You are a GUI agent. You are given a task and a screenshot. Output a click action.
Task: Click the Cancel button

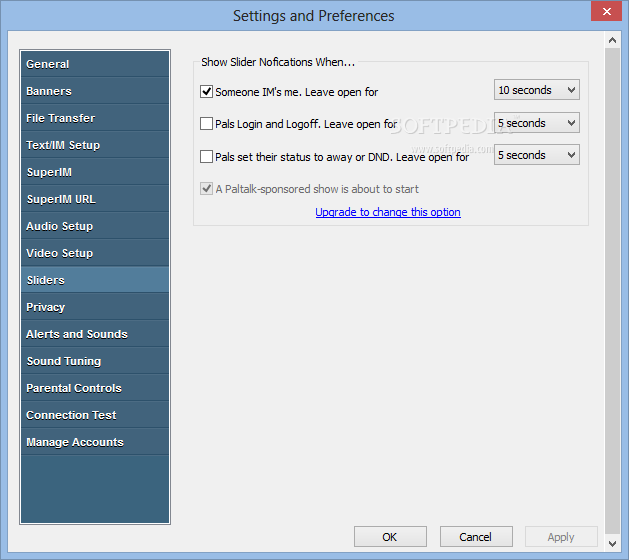click(476, 537)
